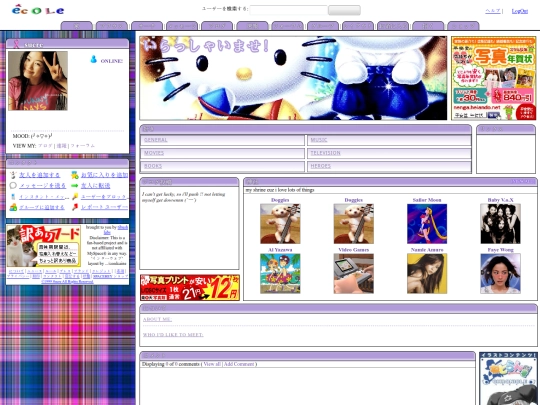Screen dimensions: 540x405
Task: Click the Ecole logo
Action: [38, 10]
